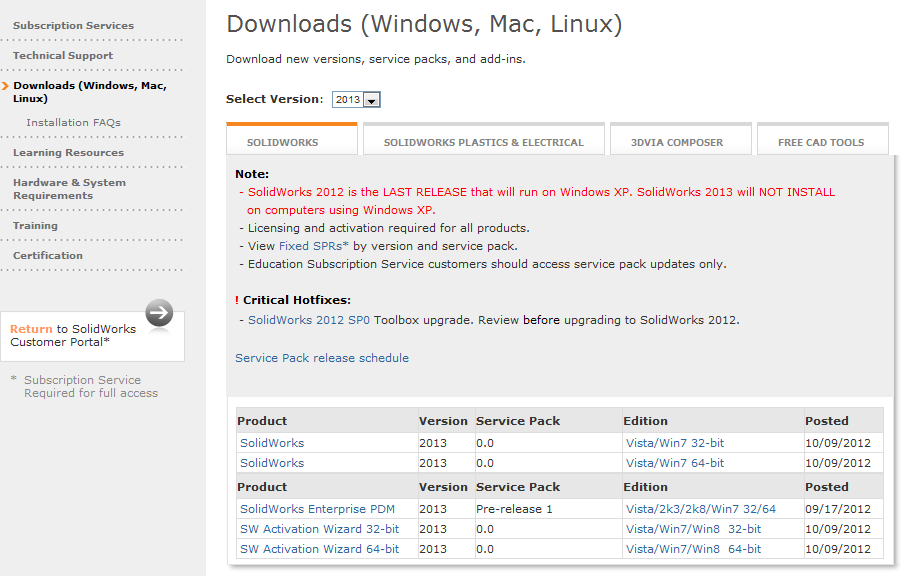Open the Fixed SPRs link
903x576 pixels.
pyautogui.click(x=314, y=246)
